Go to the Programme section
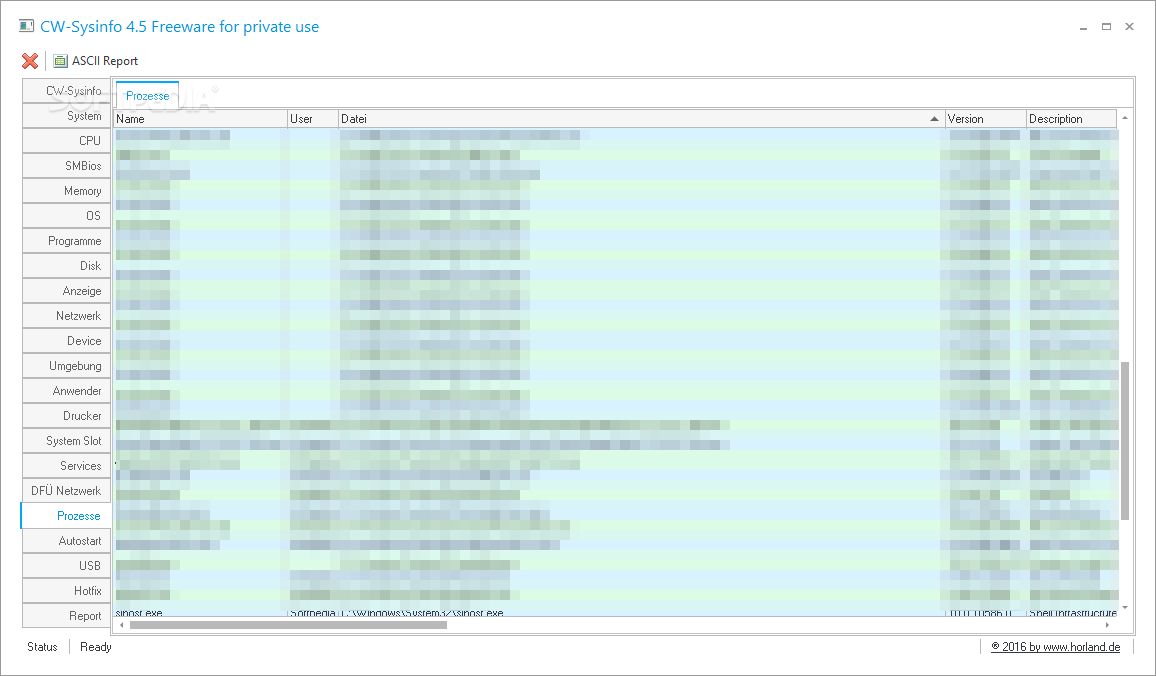Image resolution: width=1156 pixels, height=676 pixels. 66,241
